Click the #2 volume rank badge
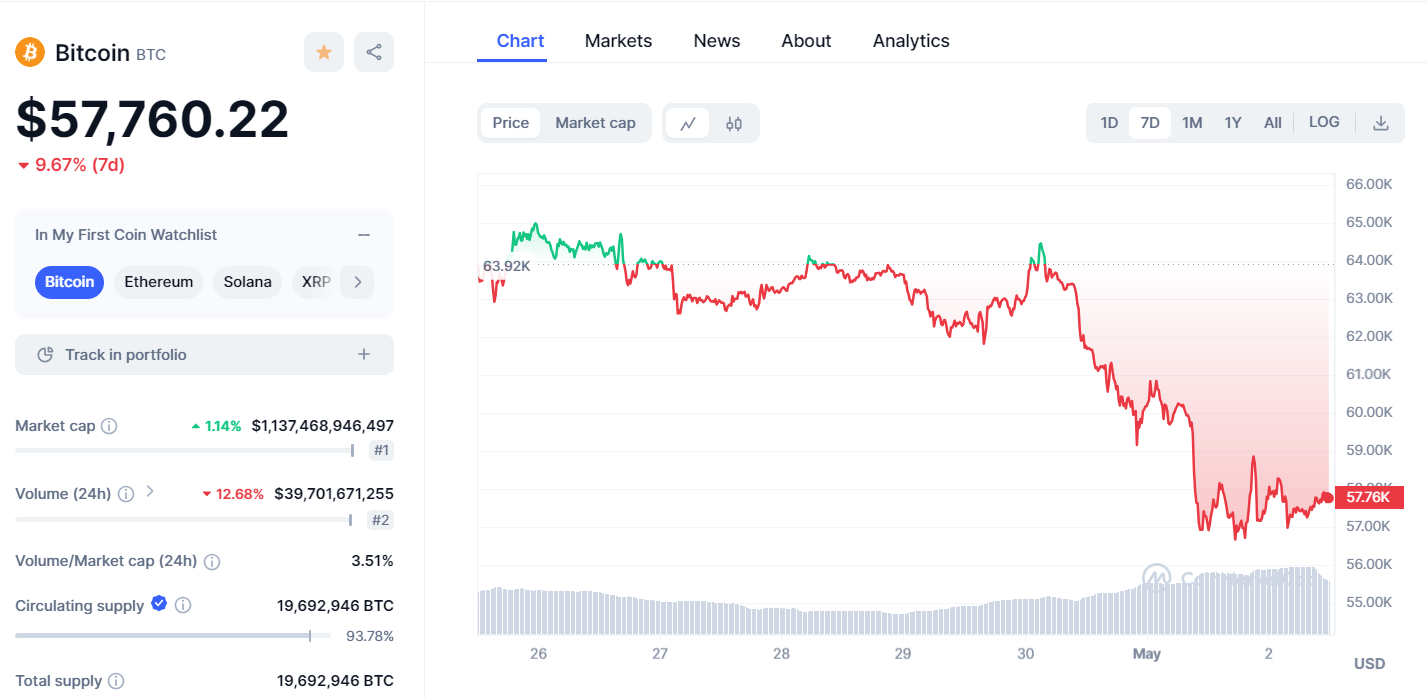Image resolution: width=1427 pixels, height=698 pixels. 381,520
